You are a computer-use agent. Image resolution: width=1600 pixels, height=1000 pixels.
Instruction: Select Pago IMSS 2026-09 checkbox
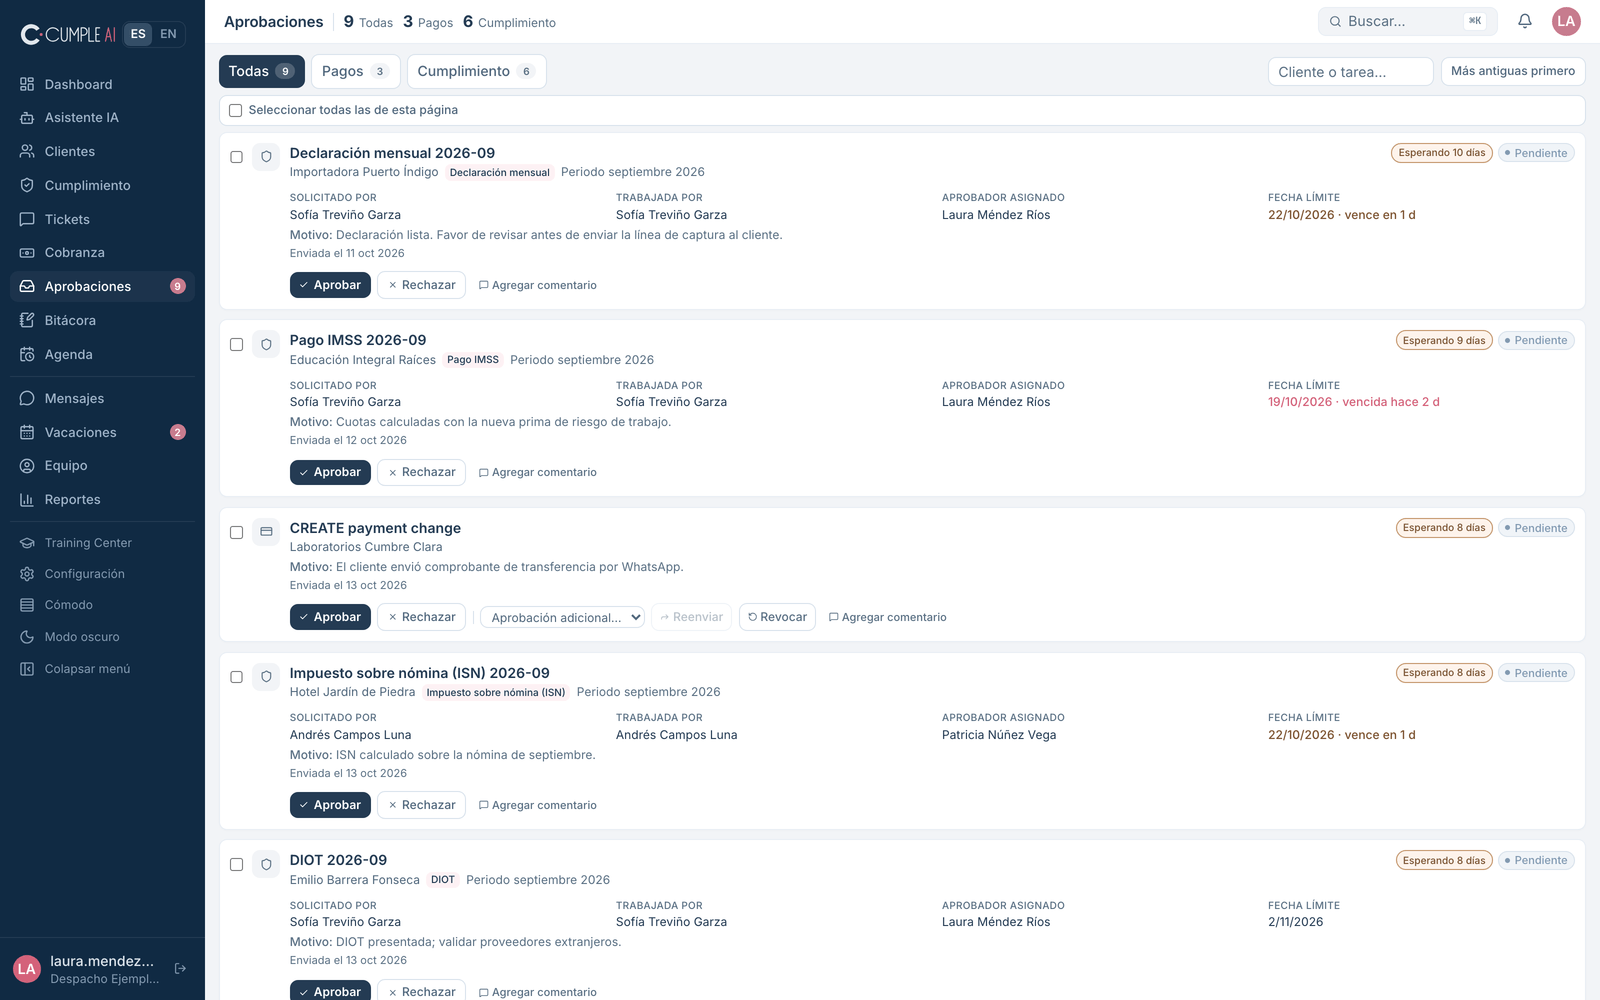(x=237, y=344)
